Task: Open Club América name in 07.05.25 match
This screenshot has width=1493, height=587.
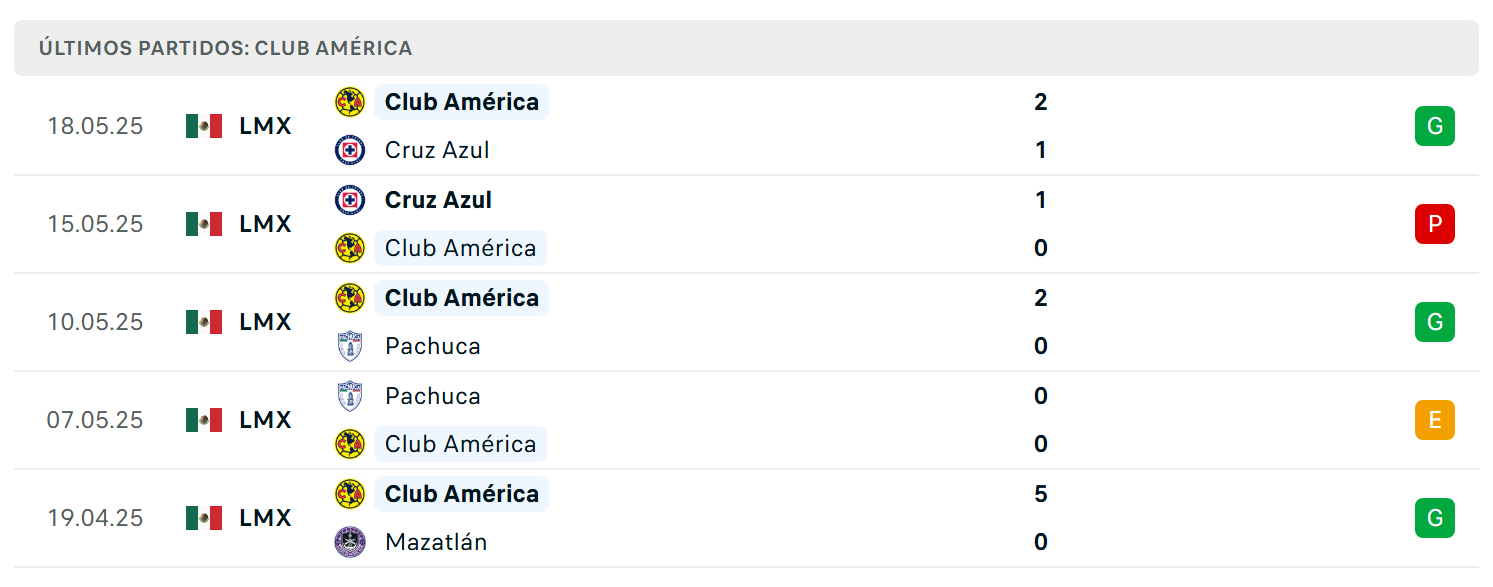Action: click(461, 444)
